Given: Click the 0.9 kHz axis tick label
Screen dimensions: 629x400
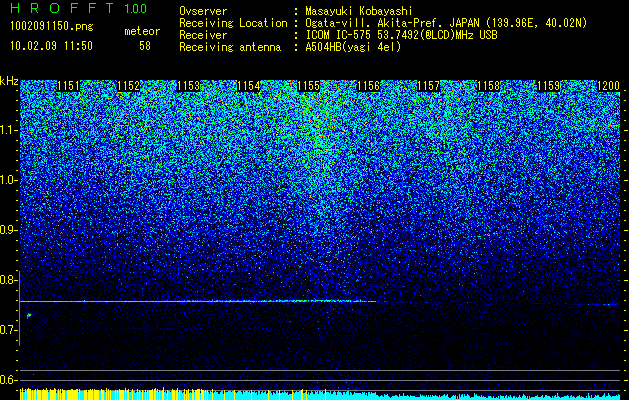Looking at the screenshot, I should point(9,230).
